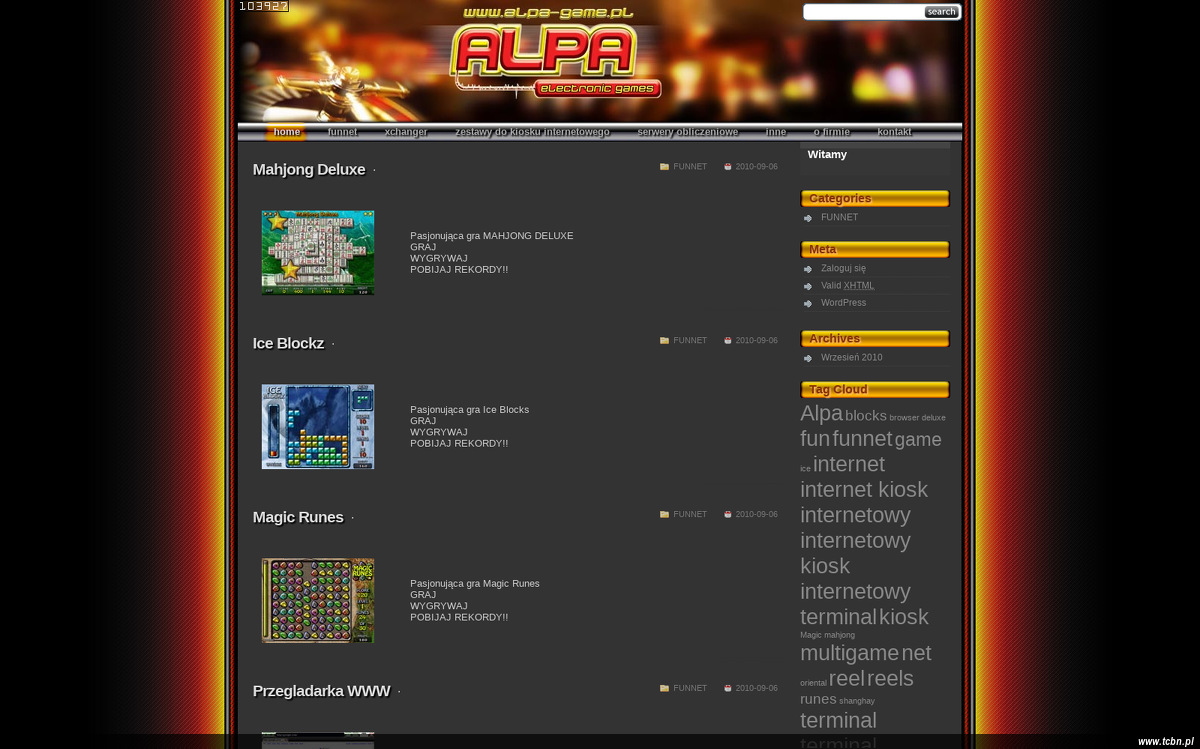Screen dimensions: 1200x749
Task: Select the blocks tag in Tag Cloud
Action: 866,416
